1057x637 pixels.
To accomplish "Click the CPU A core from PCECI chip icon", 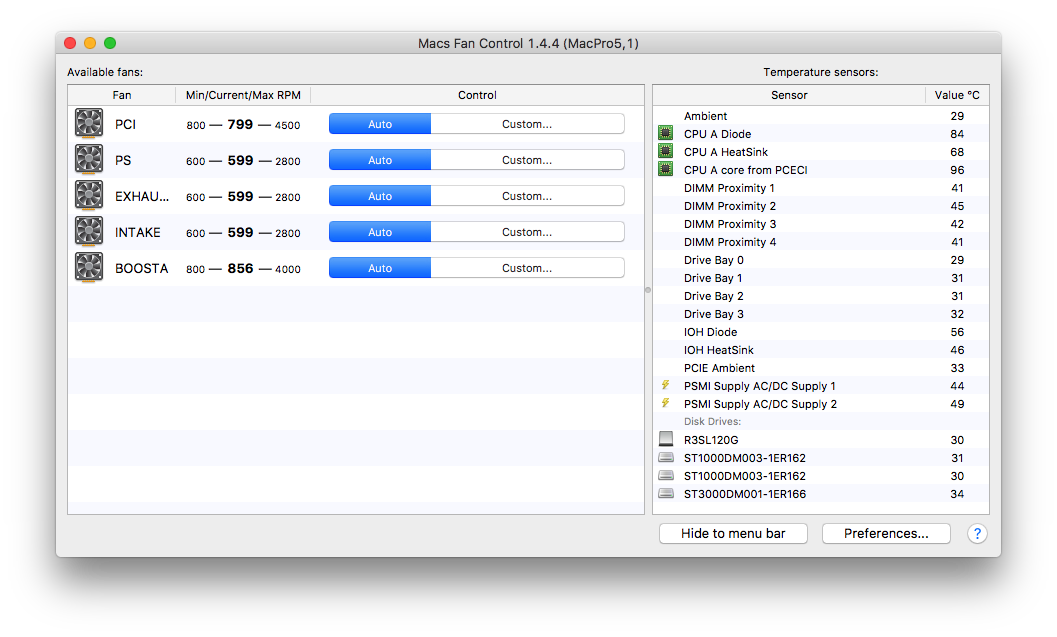I will (x=665, y=169).
